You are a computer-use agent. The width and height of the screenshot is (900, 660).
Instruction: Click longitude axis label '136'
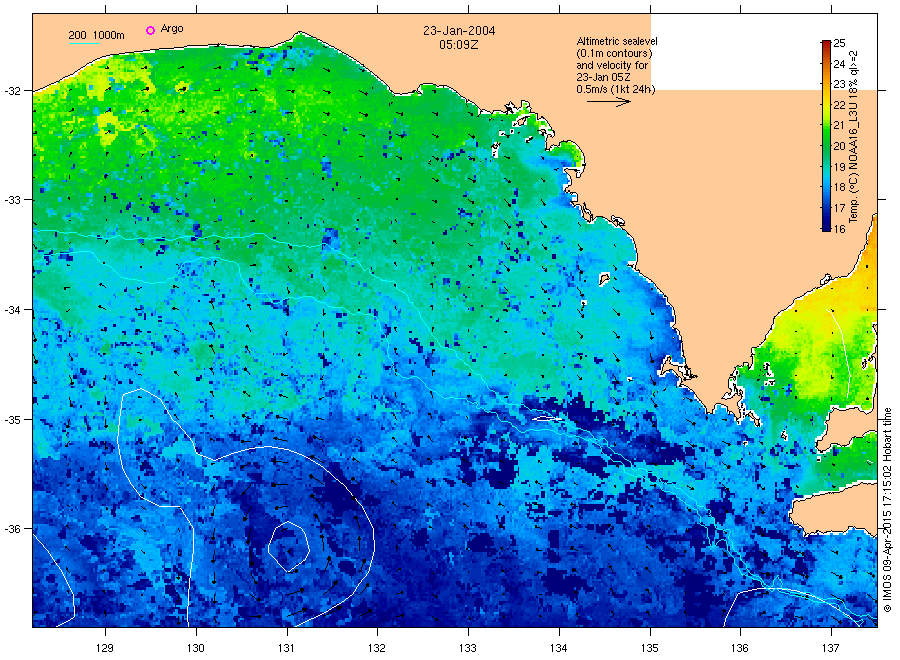pyautogui.click(x=740, y=648)
